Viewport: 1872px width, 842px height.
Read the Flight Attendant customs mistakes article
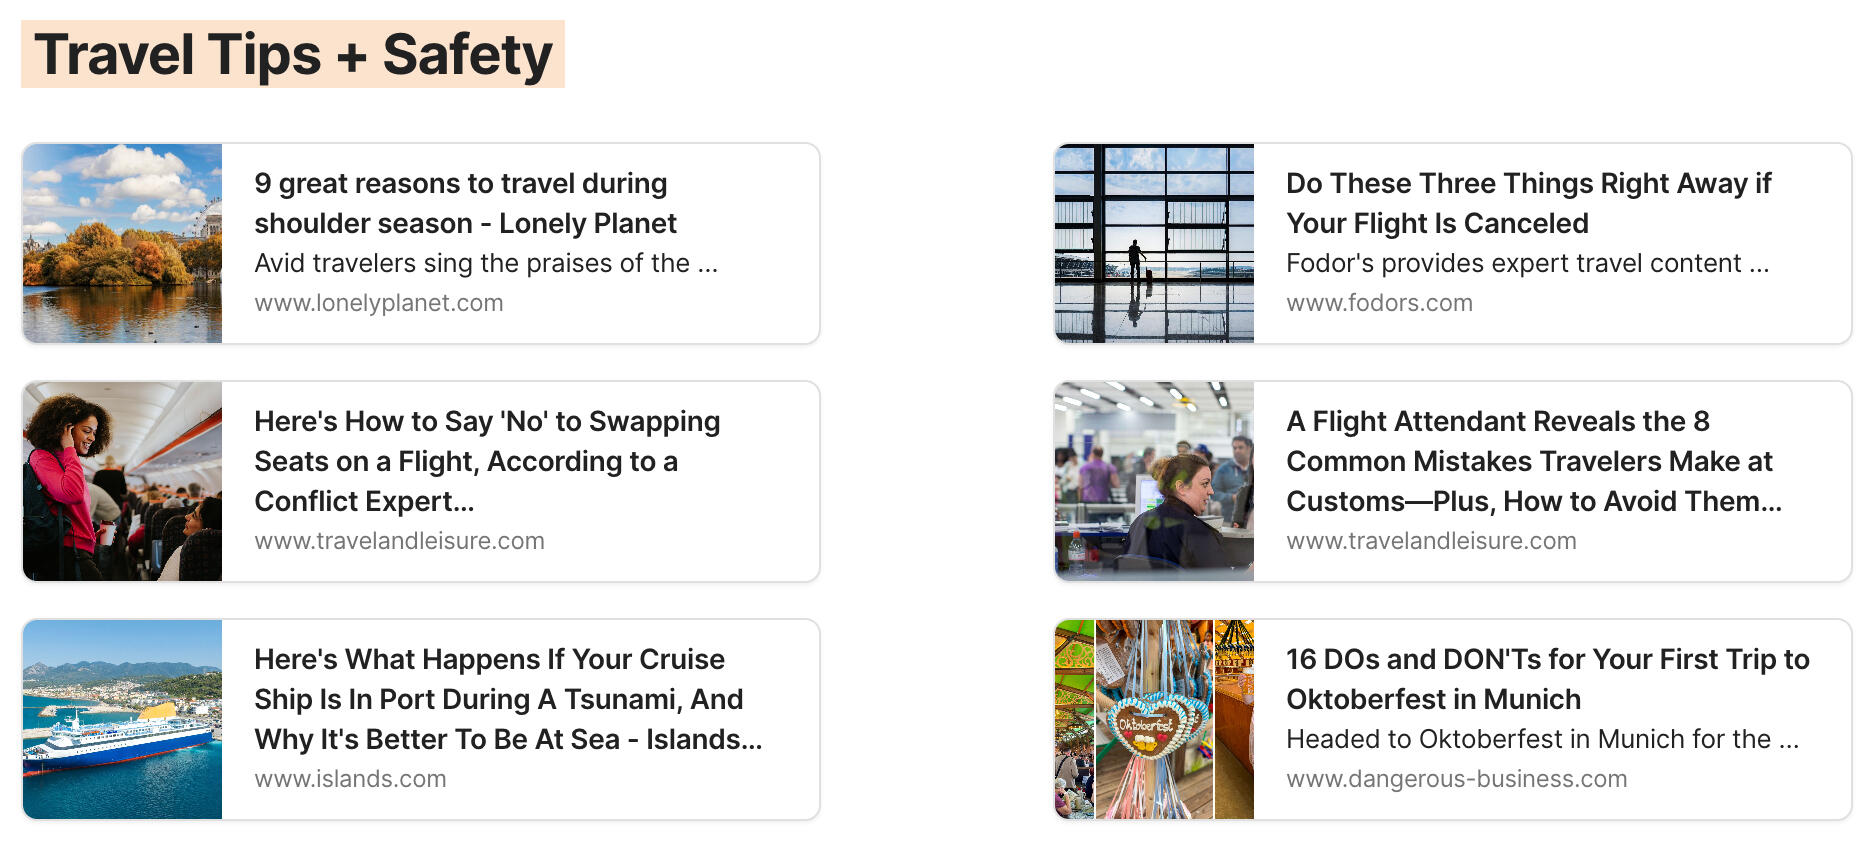click(1533, 461)
